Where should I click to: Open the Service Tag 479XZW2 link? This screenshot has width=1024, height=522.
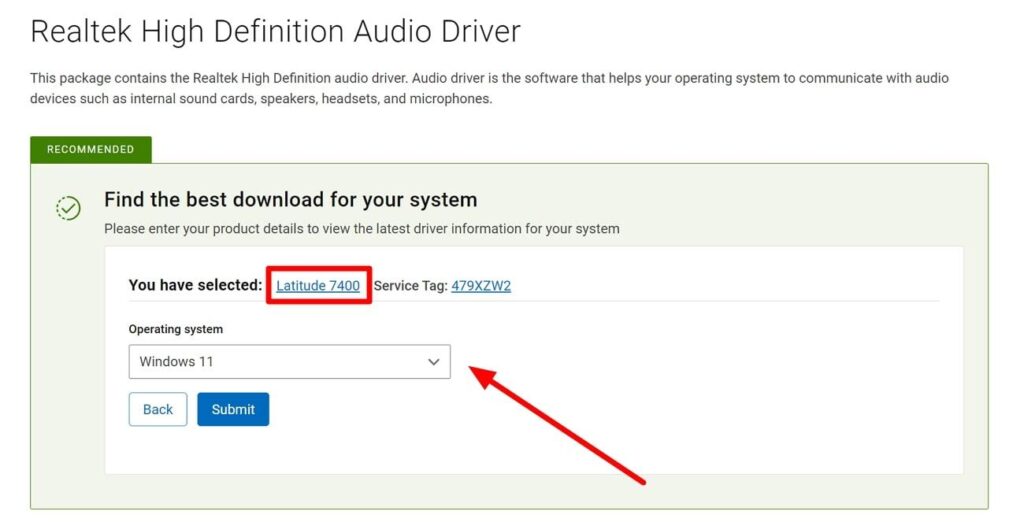click(481, 285)
